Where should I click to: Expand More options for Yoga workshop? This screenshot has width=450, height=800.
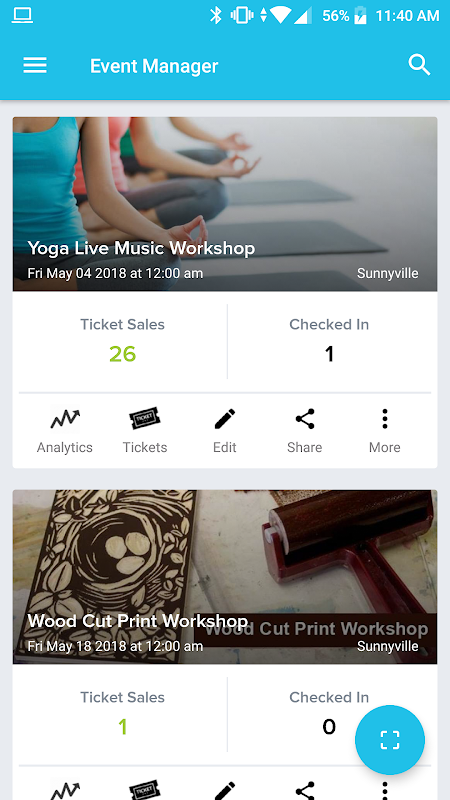pyautogui.click(x=385, y=431)
